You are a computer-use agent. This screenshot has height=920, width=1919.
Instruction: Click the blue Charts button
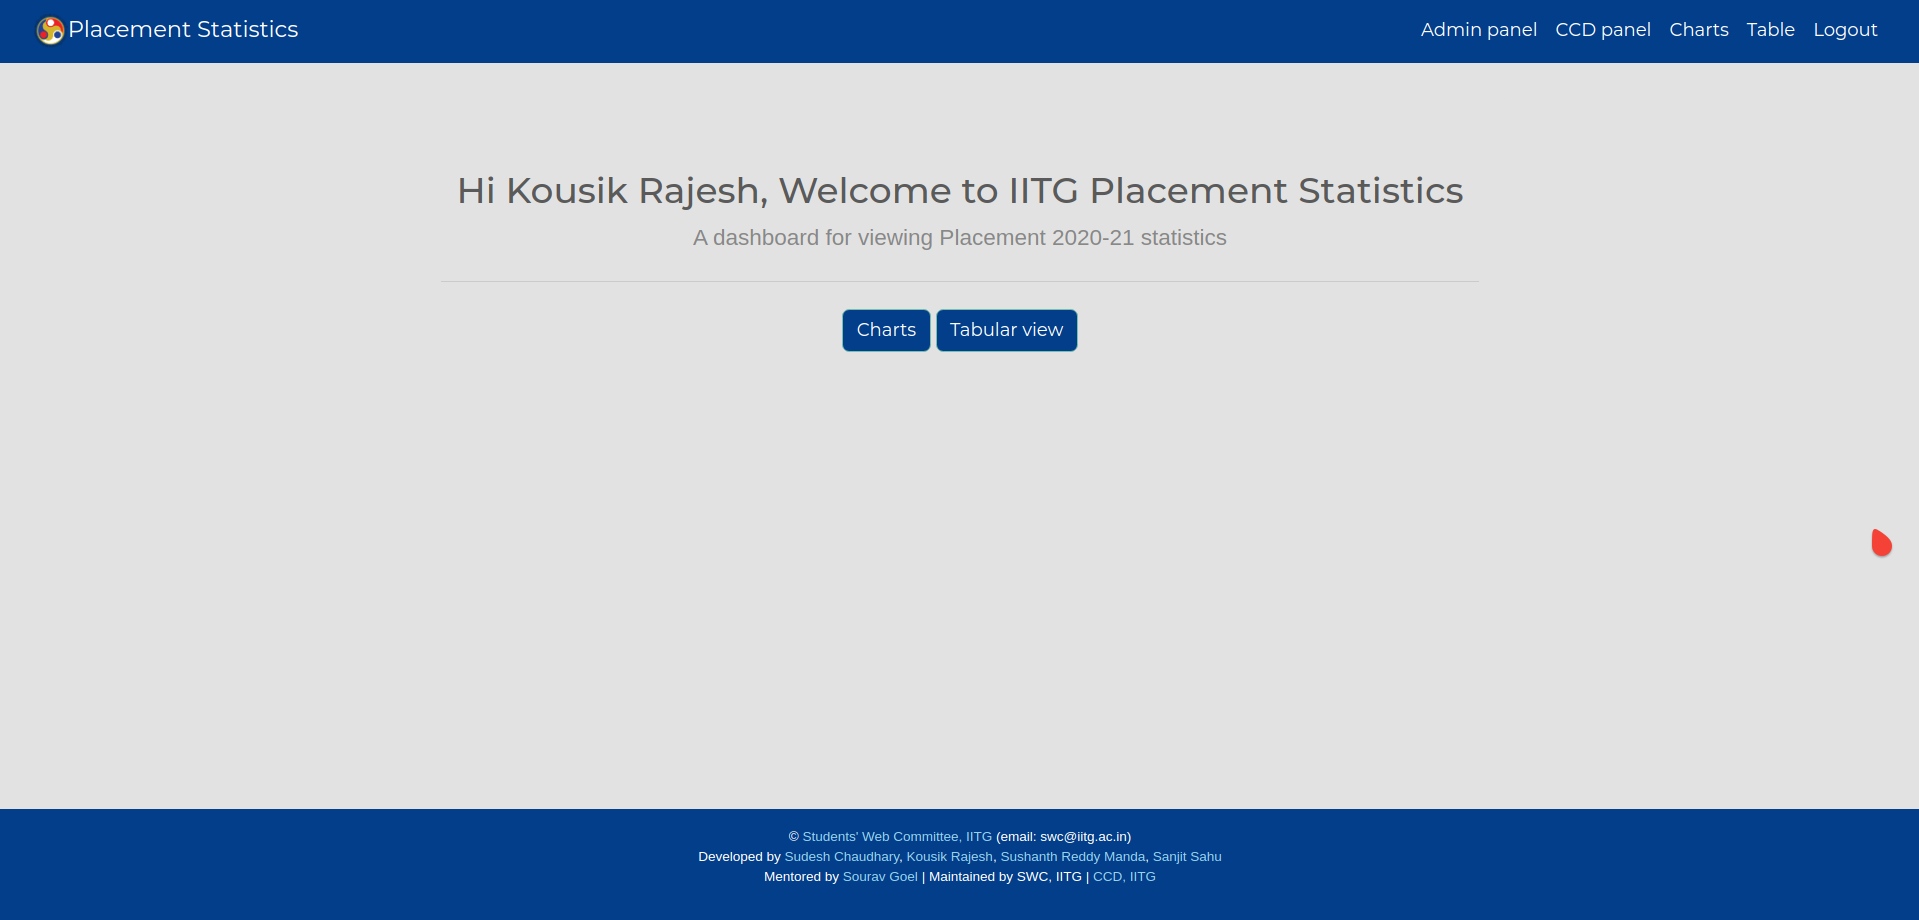[886, 330]
